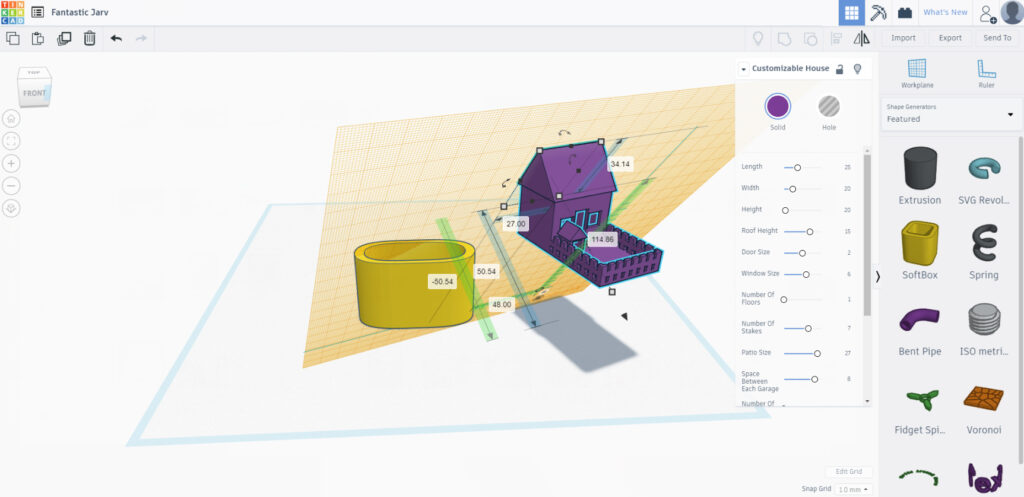The image size is (1024, 497).
Task: Click the Group shapes icon
Action: (x=784, y=39)
